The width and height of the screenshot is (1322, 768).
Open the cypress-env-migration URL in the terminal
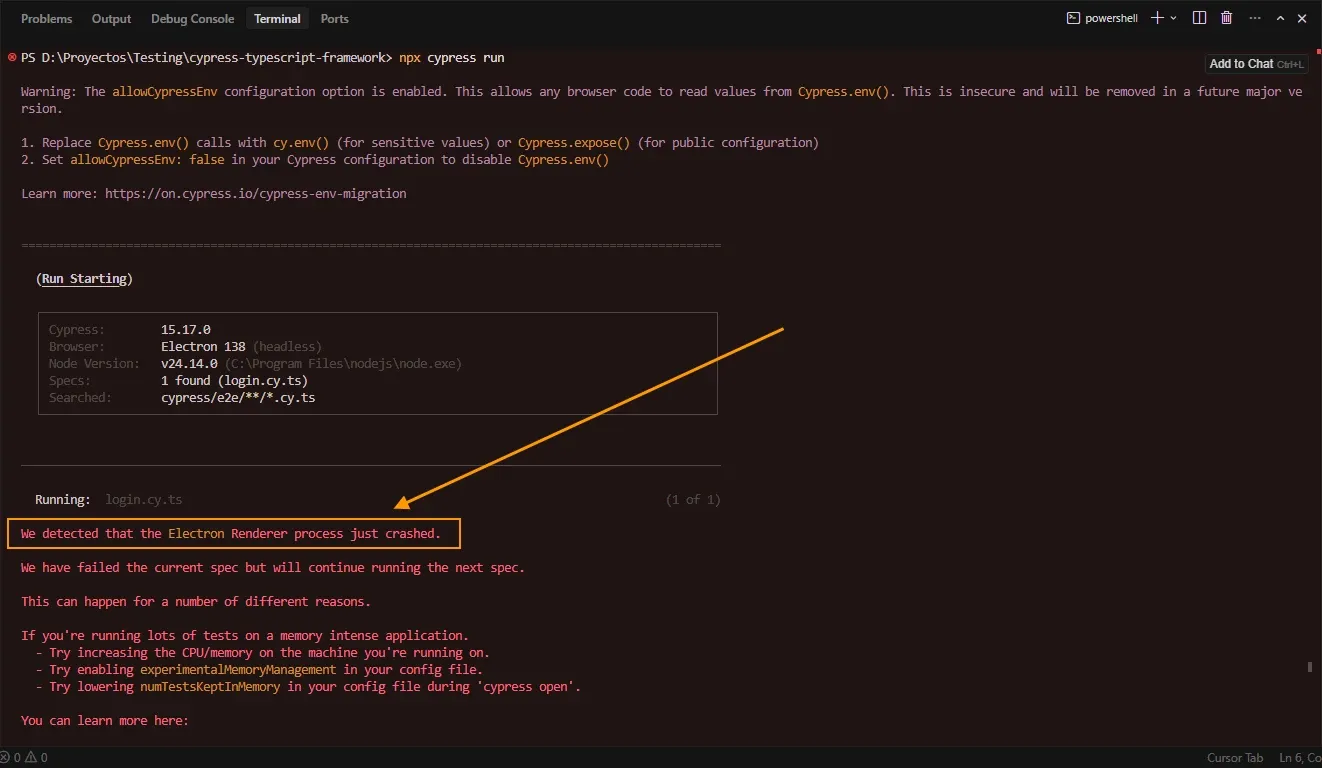click(x=255, y=193)
